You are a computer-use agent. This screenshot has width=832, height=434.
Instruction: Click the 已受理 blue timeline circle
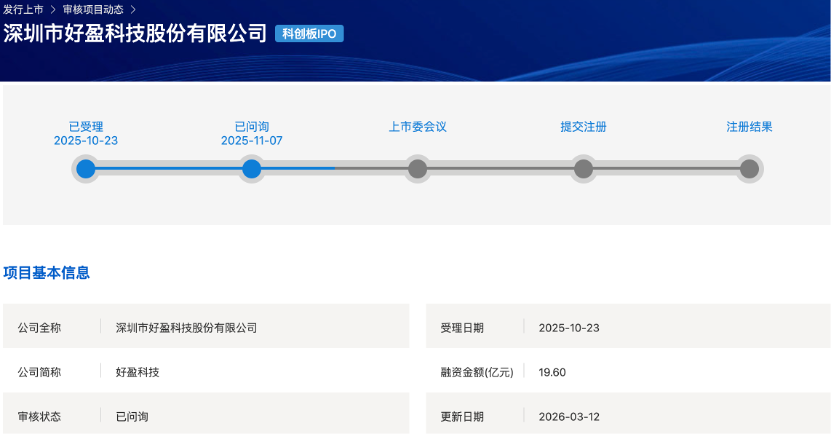[x=86, y=169]
